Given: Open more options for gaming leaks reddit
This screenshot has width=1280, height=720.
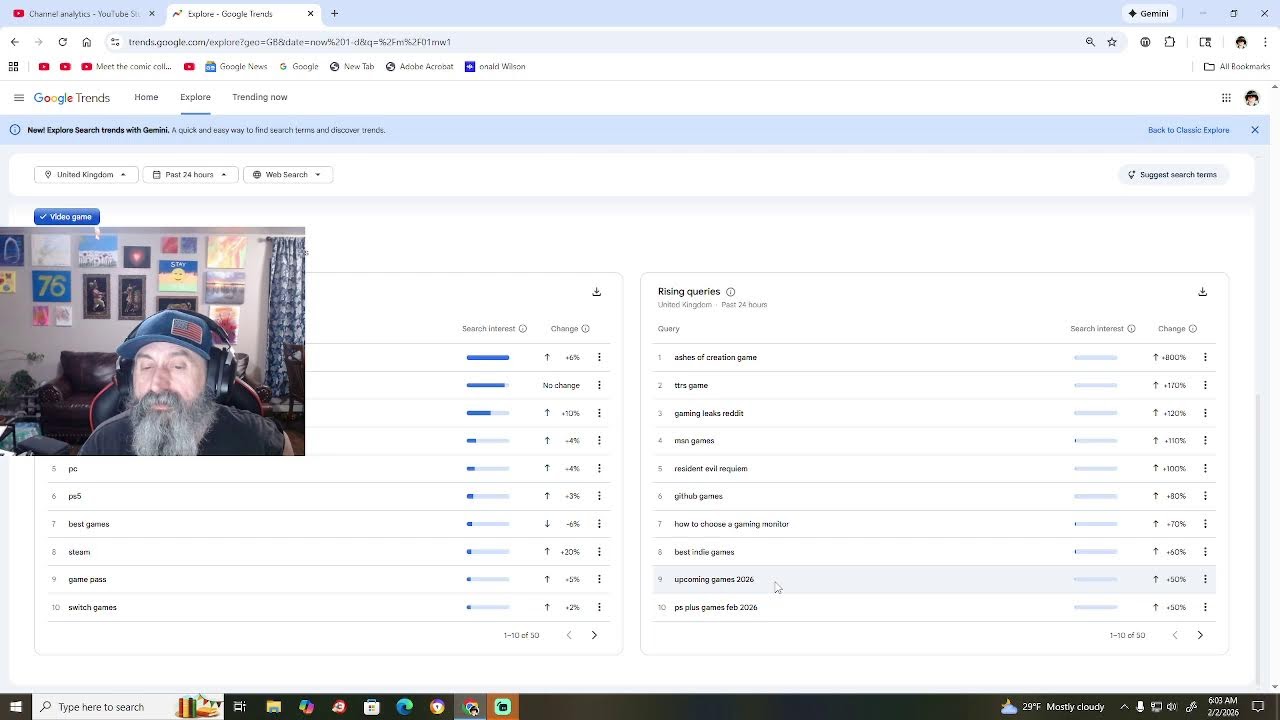Looking at the screenshot, I should [x=1205, y=413].
